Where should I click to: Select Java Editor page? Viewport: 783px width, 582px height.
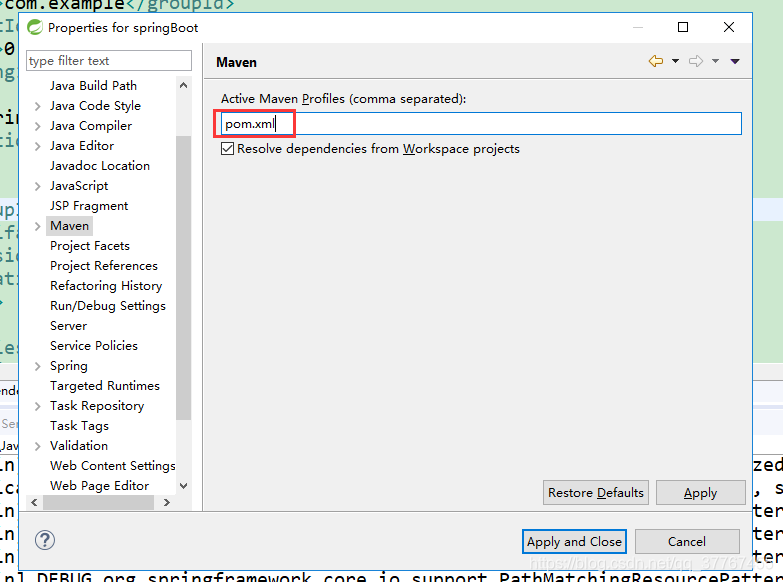[82, 145]
